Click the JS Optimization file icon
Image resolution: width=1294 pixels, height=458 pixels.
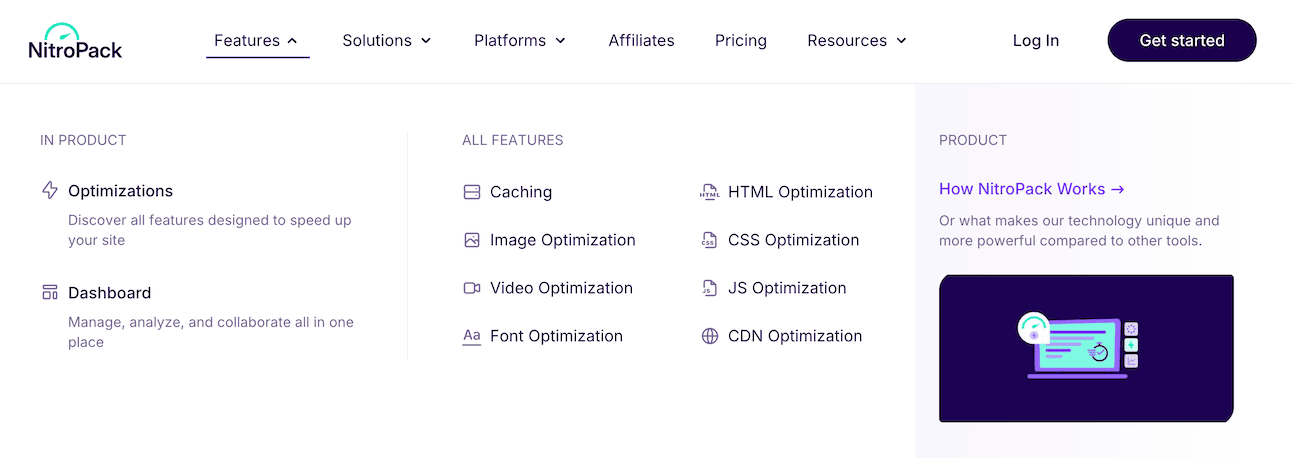[710, 288]
